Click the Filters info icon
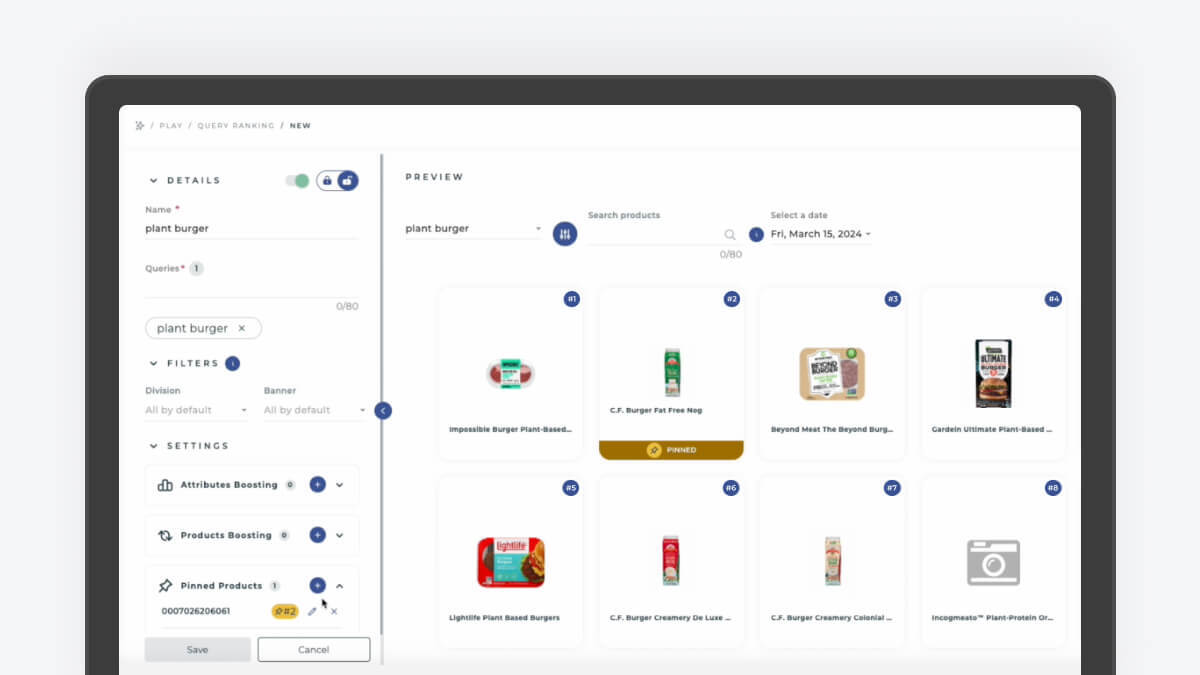1200x675 pixels. (232, 363)
